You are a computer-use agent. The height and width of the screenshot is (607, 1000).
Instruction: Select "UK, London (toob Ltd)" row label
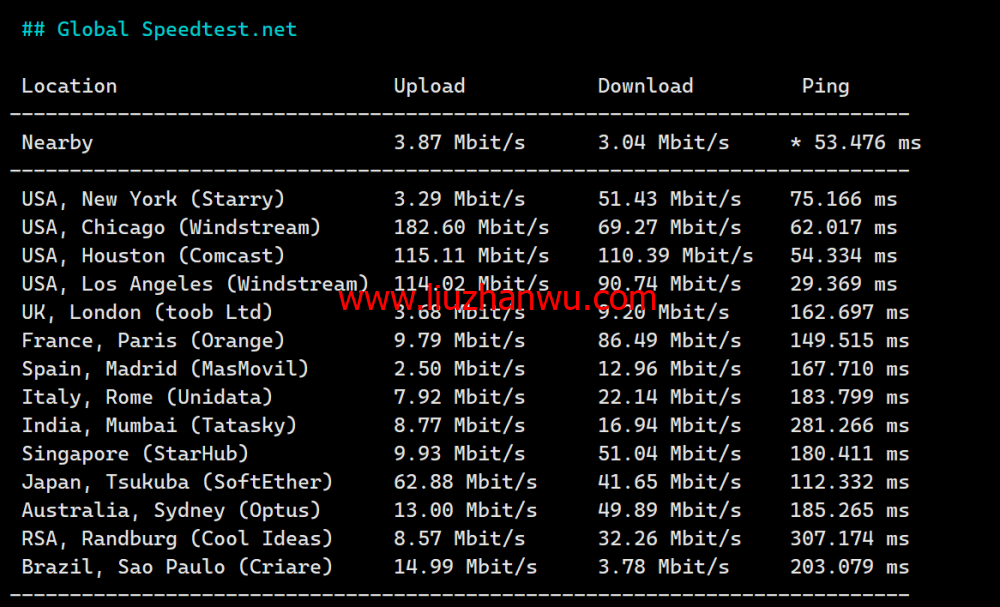pyautogui.click(x=147, y=312)
